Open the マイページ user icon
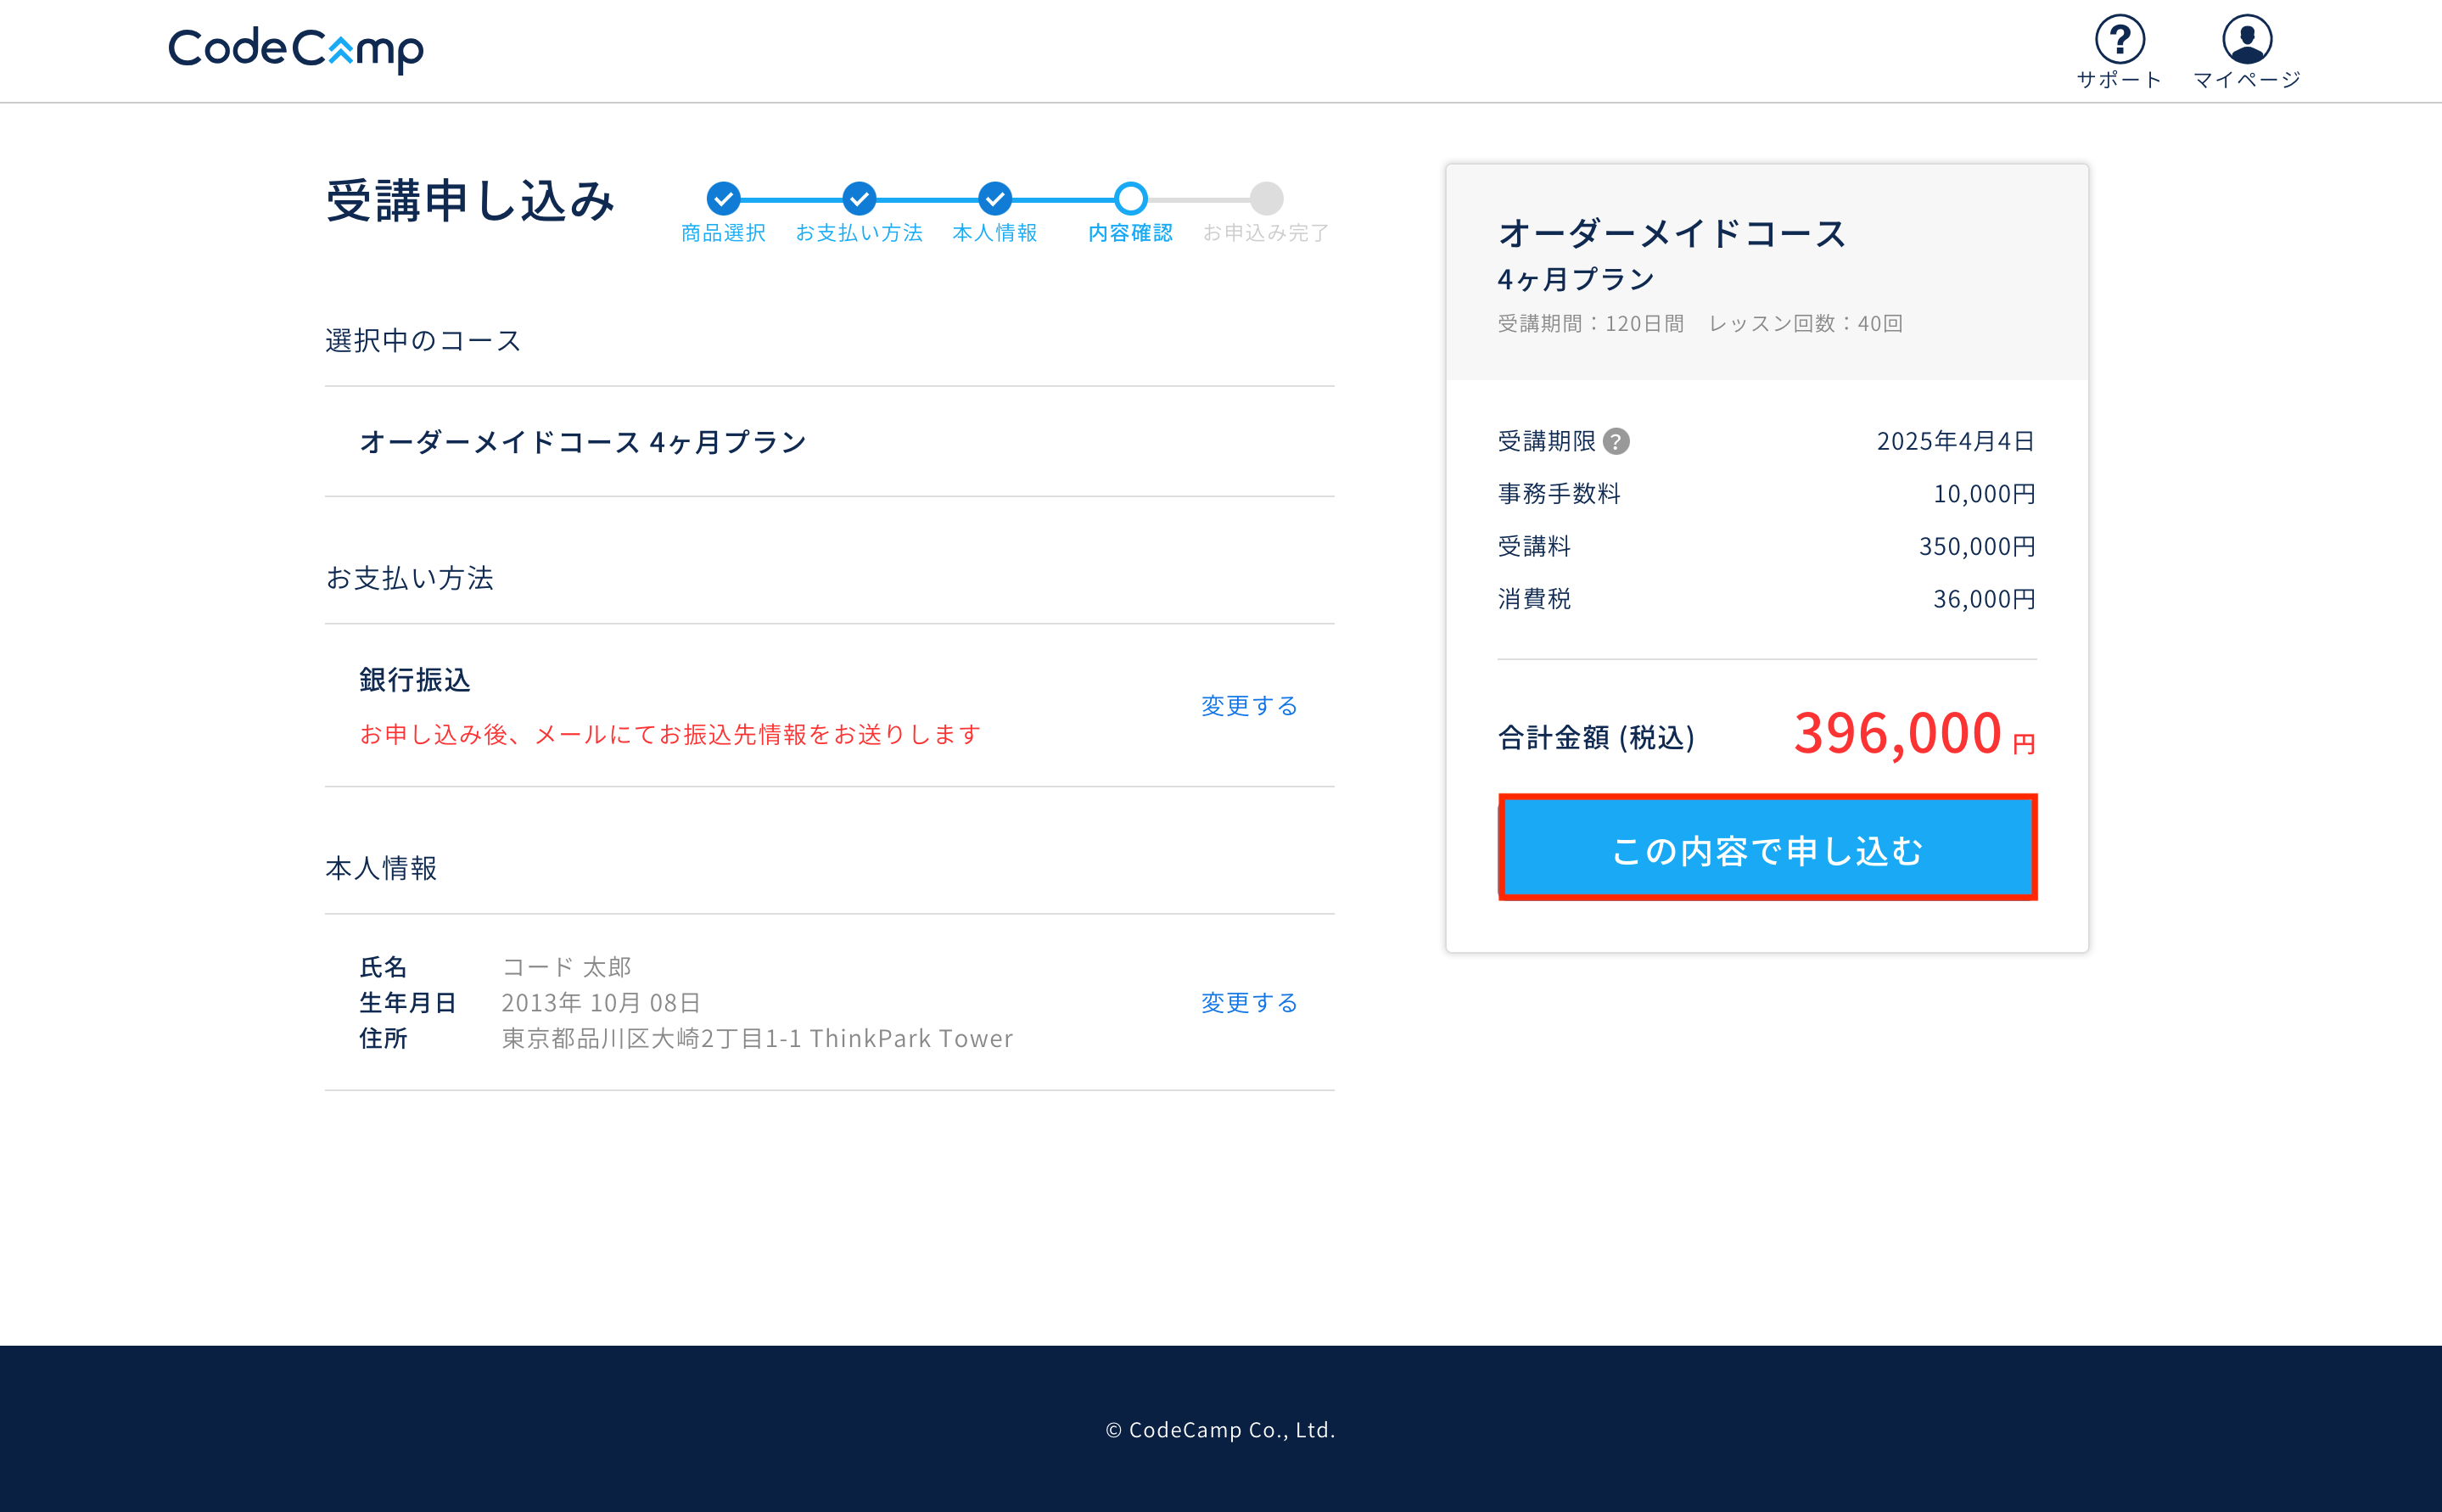This screenshot has height=1512, width=2442. (x=2246, y=40)
